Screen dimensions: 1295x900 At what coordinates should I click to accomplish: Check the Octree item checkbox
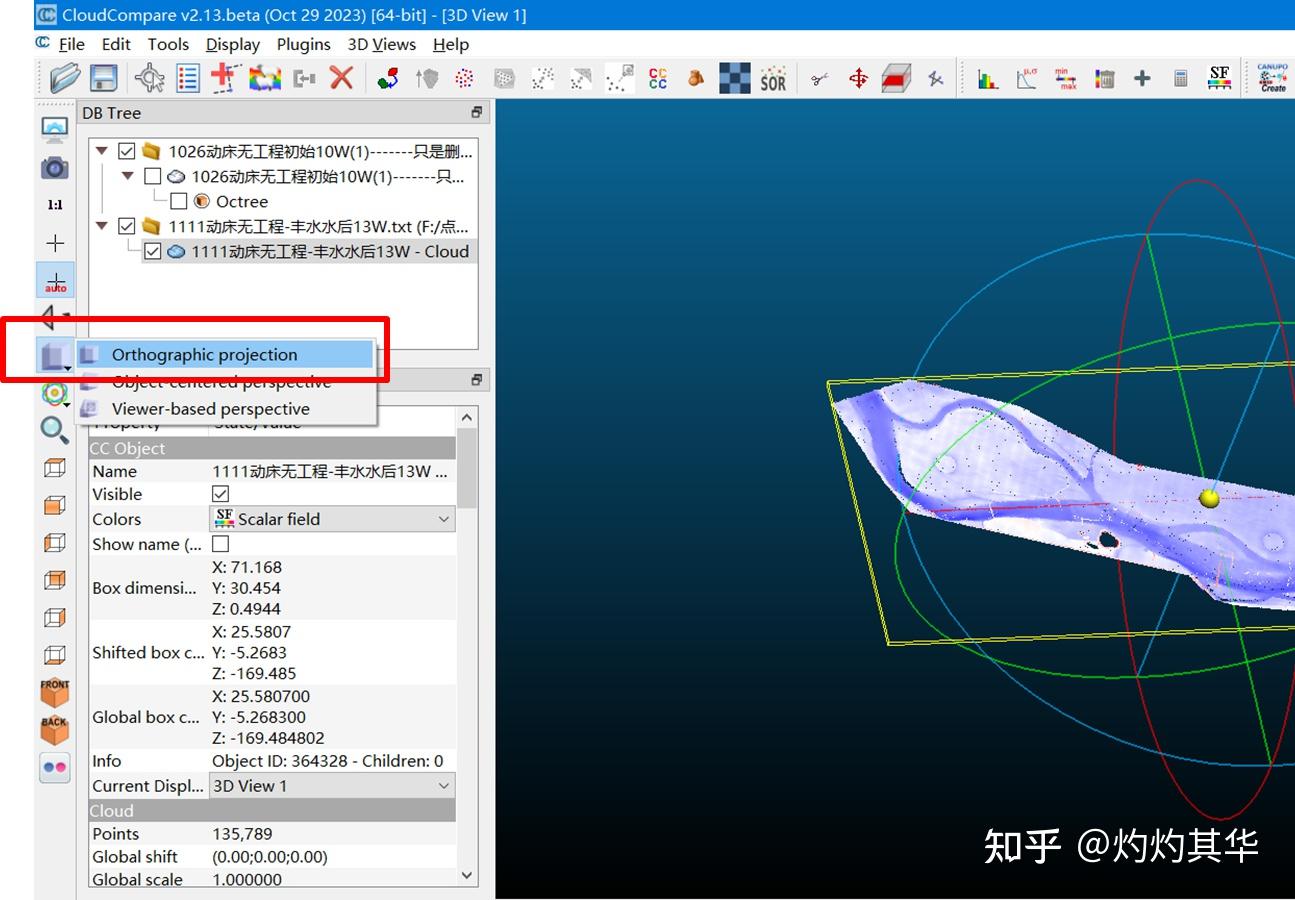(x=178, y=201)
